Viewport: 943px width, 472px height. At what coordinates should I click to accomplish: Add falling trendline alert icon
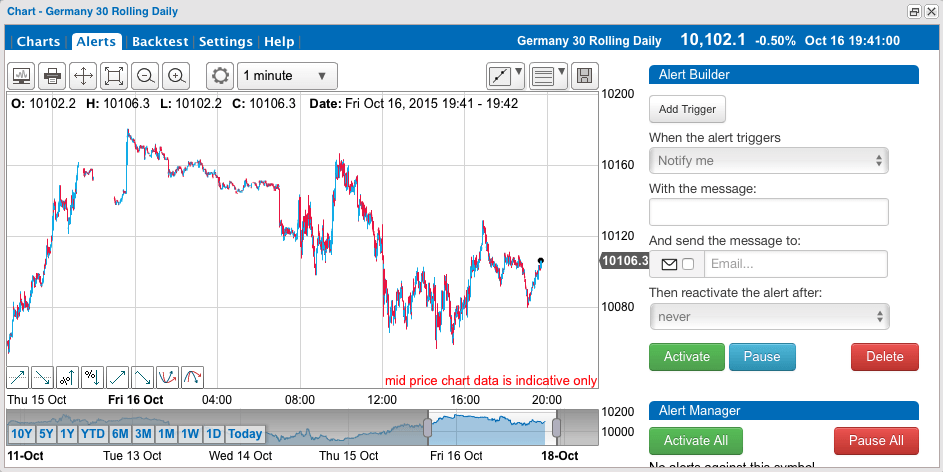[143, 378]
